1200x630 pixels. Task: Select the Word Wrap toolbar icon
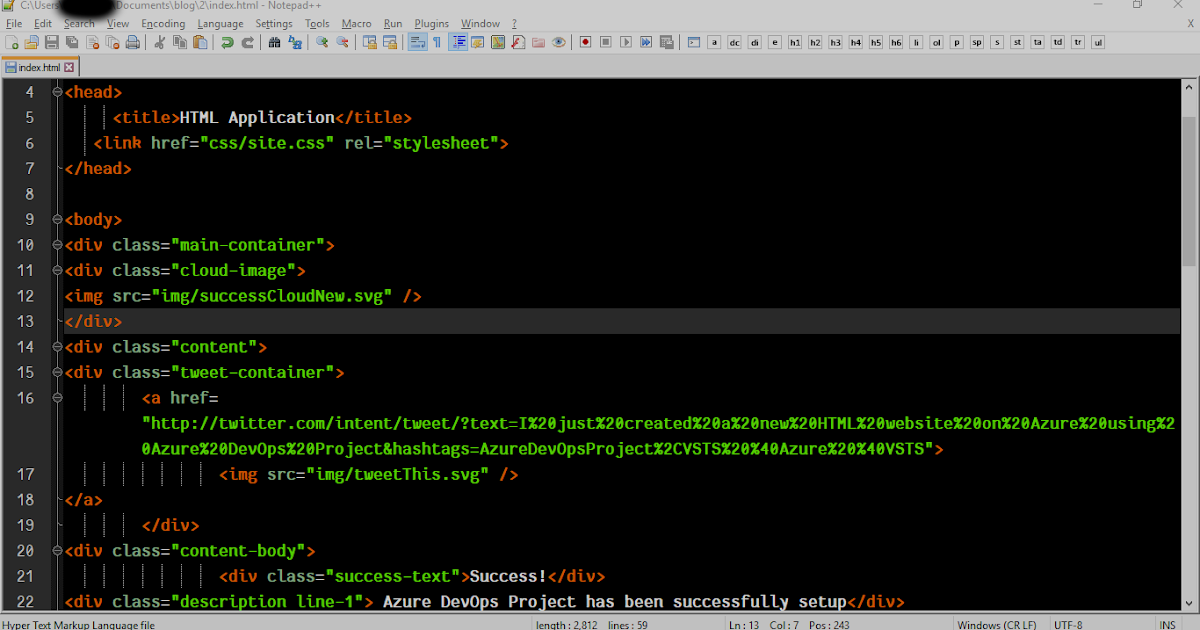[418, 42]
